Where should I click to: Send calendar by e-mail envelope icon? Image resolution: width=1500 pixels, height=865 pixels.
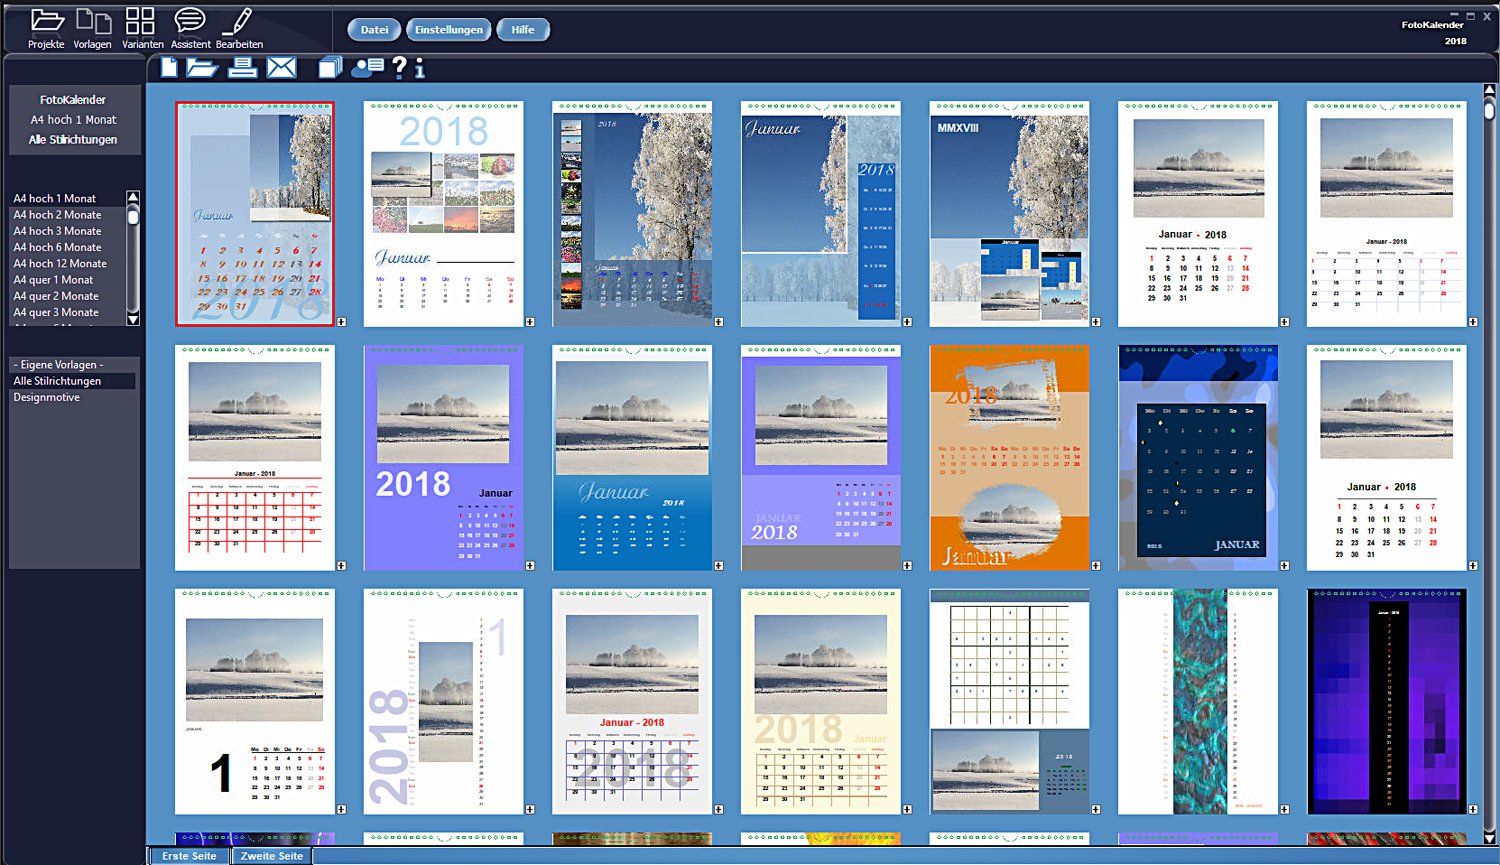coord(282,68)
